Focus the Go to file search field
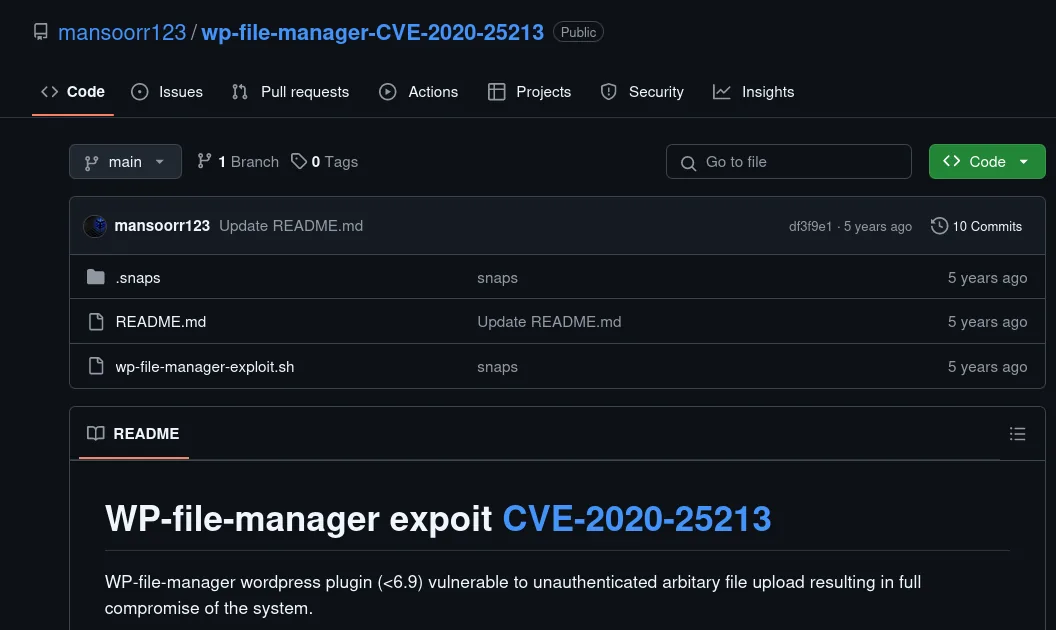 coord(789,162)
